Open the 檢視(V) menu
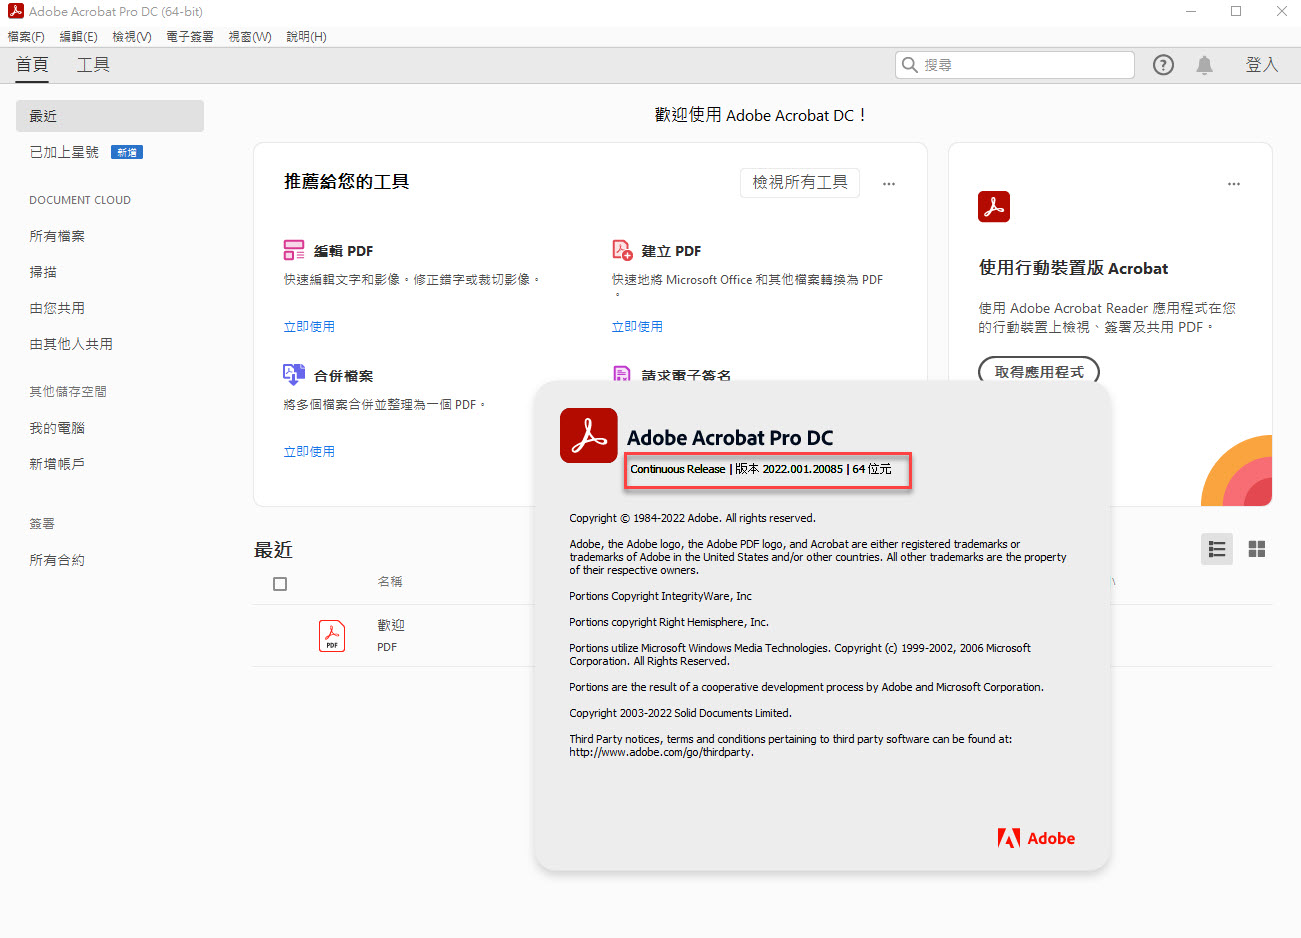This screenshot has height=938, width=1301. pos(132,37)
